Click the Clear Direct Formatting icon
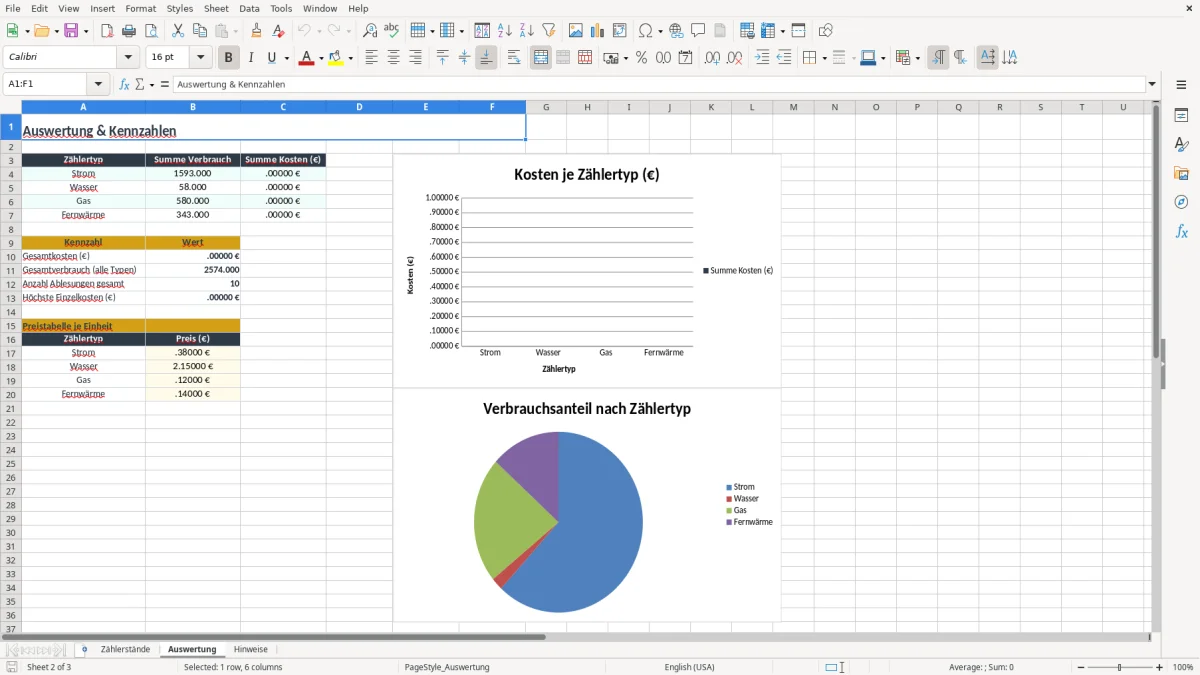Screen dimensions: 1200x675 (279, 31)
